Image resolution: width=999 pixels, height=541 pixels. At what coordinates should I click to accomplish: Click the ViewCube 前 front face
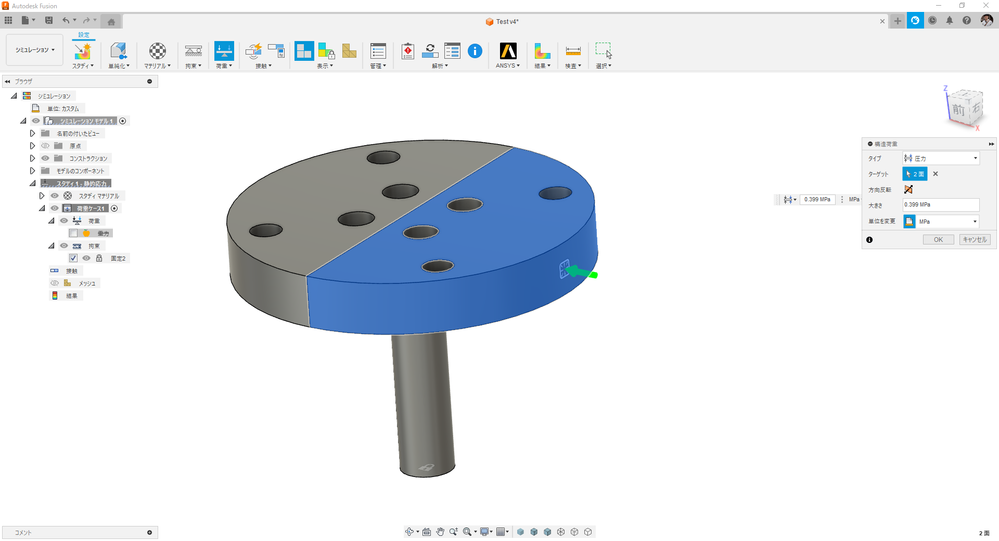(x=958, y=110)
